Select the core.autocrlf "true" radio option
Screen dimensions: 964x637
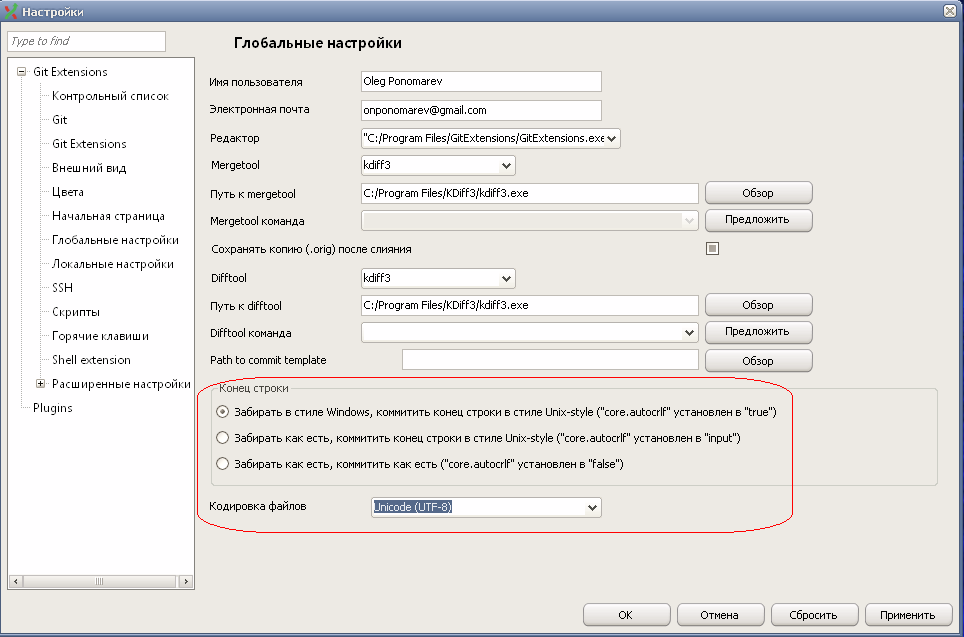point(223,412)
